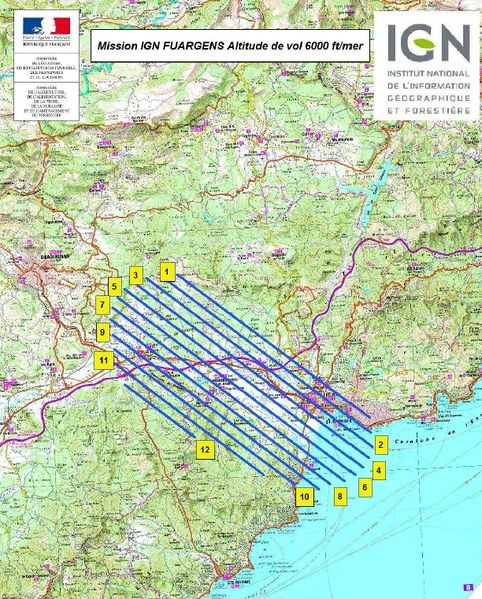Select the yellow marker labeled 10
This screenshot has height=599, width=482.
click(x=304, y=497)
